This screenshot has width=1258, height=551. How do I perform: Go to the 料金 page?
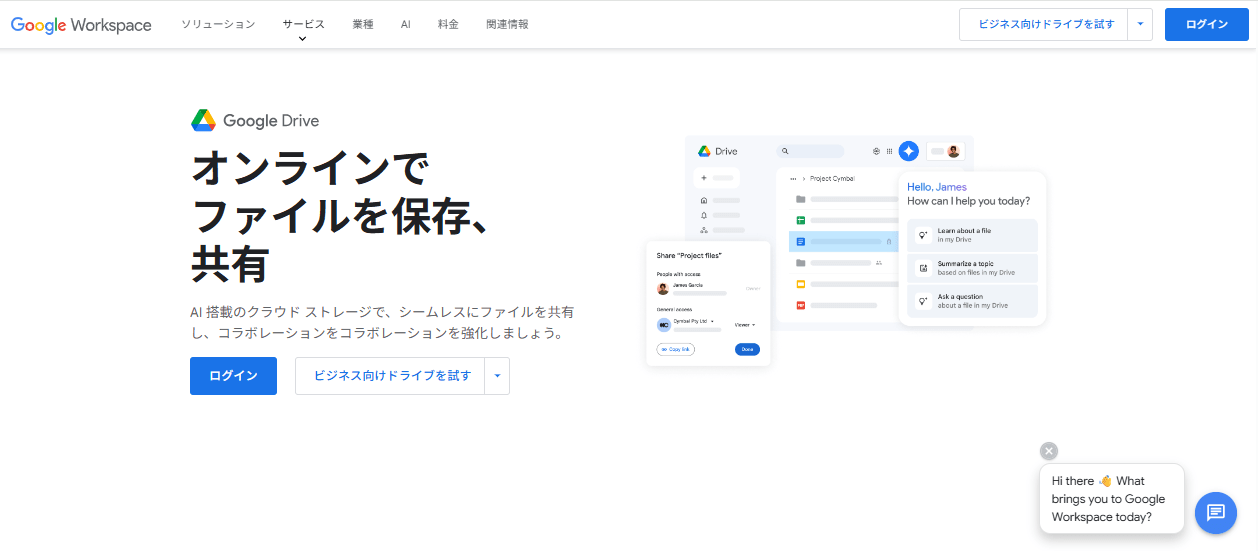click(448, 24)
